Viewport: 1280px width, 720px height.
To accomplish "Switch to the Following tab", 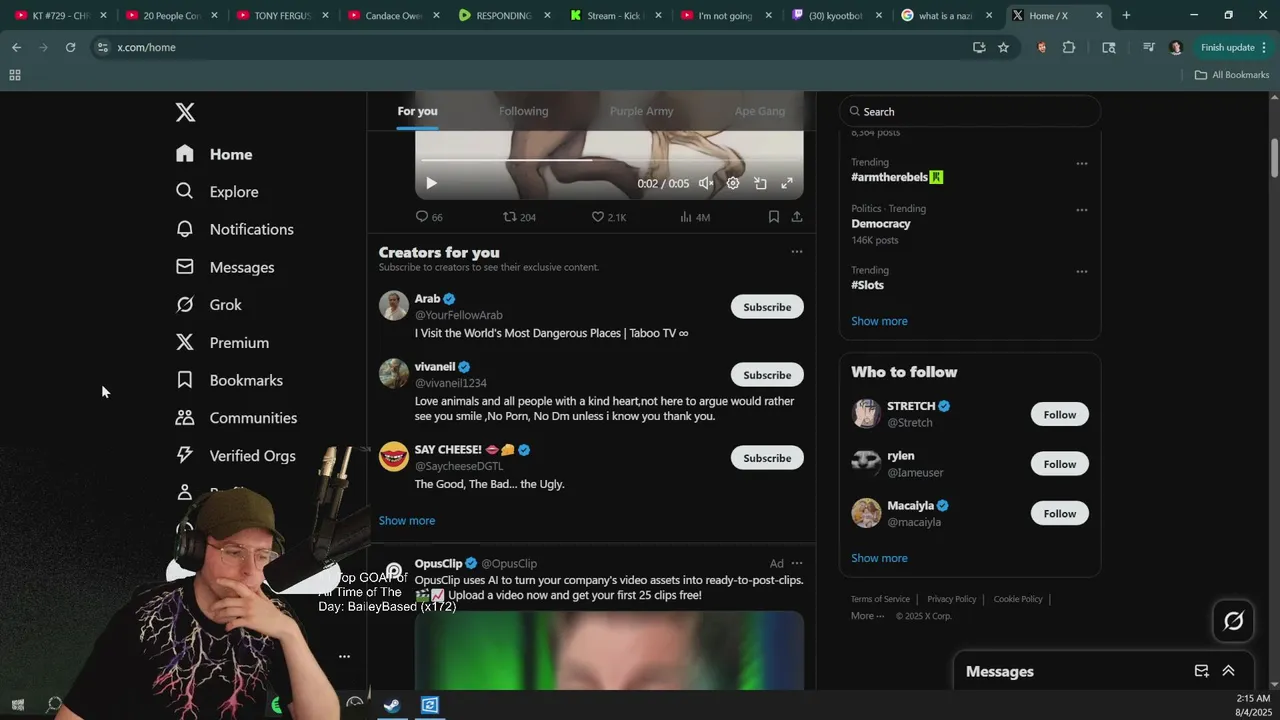I will tap(523, 111).
